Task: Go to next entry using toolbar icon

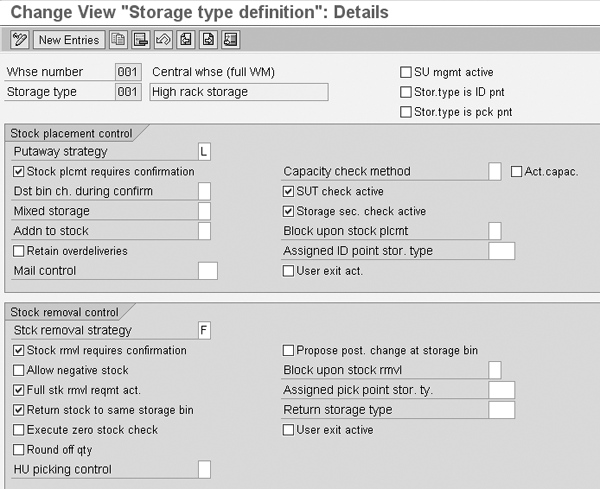Action: pos(208,40)
